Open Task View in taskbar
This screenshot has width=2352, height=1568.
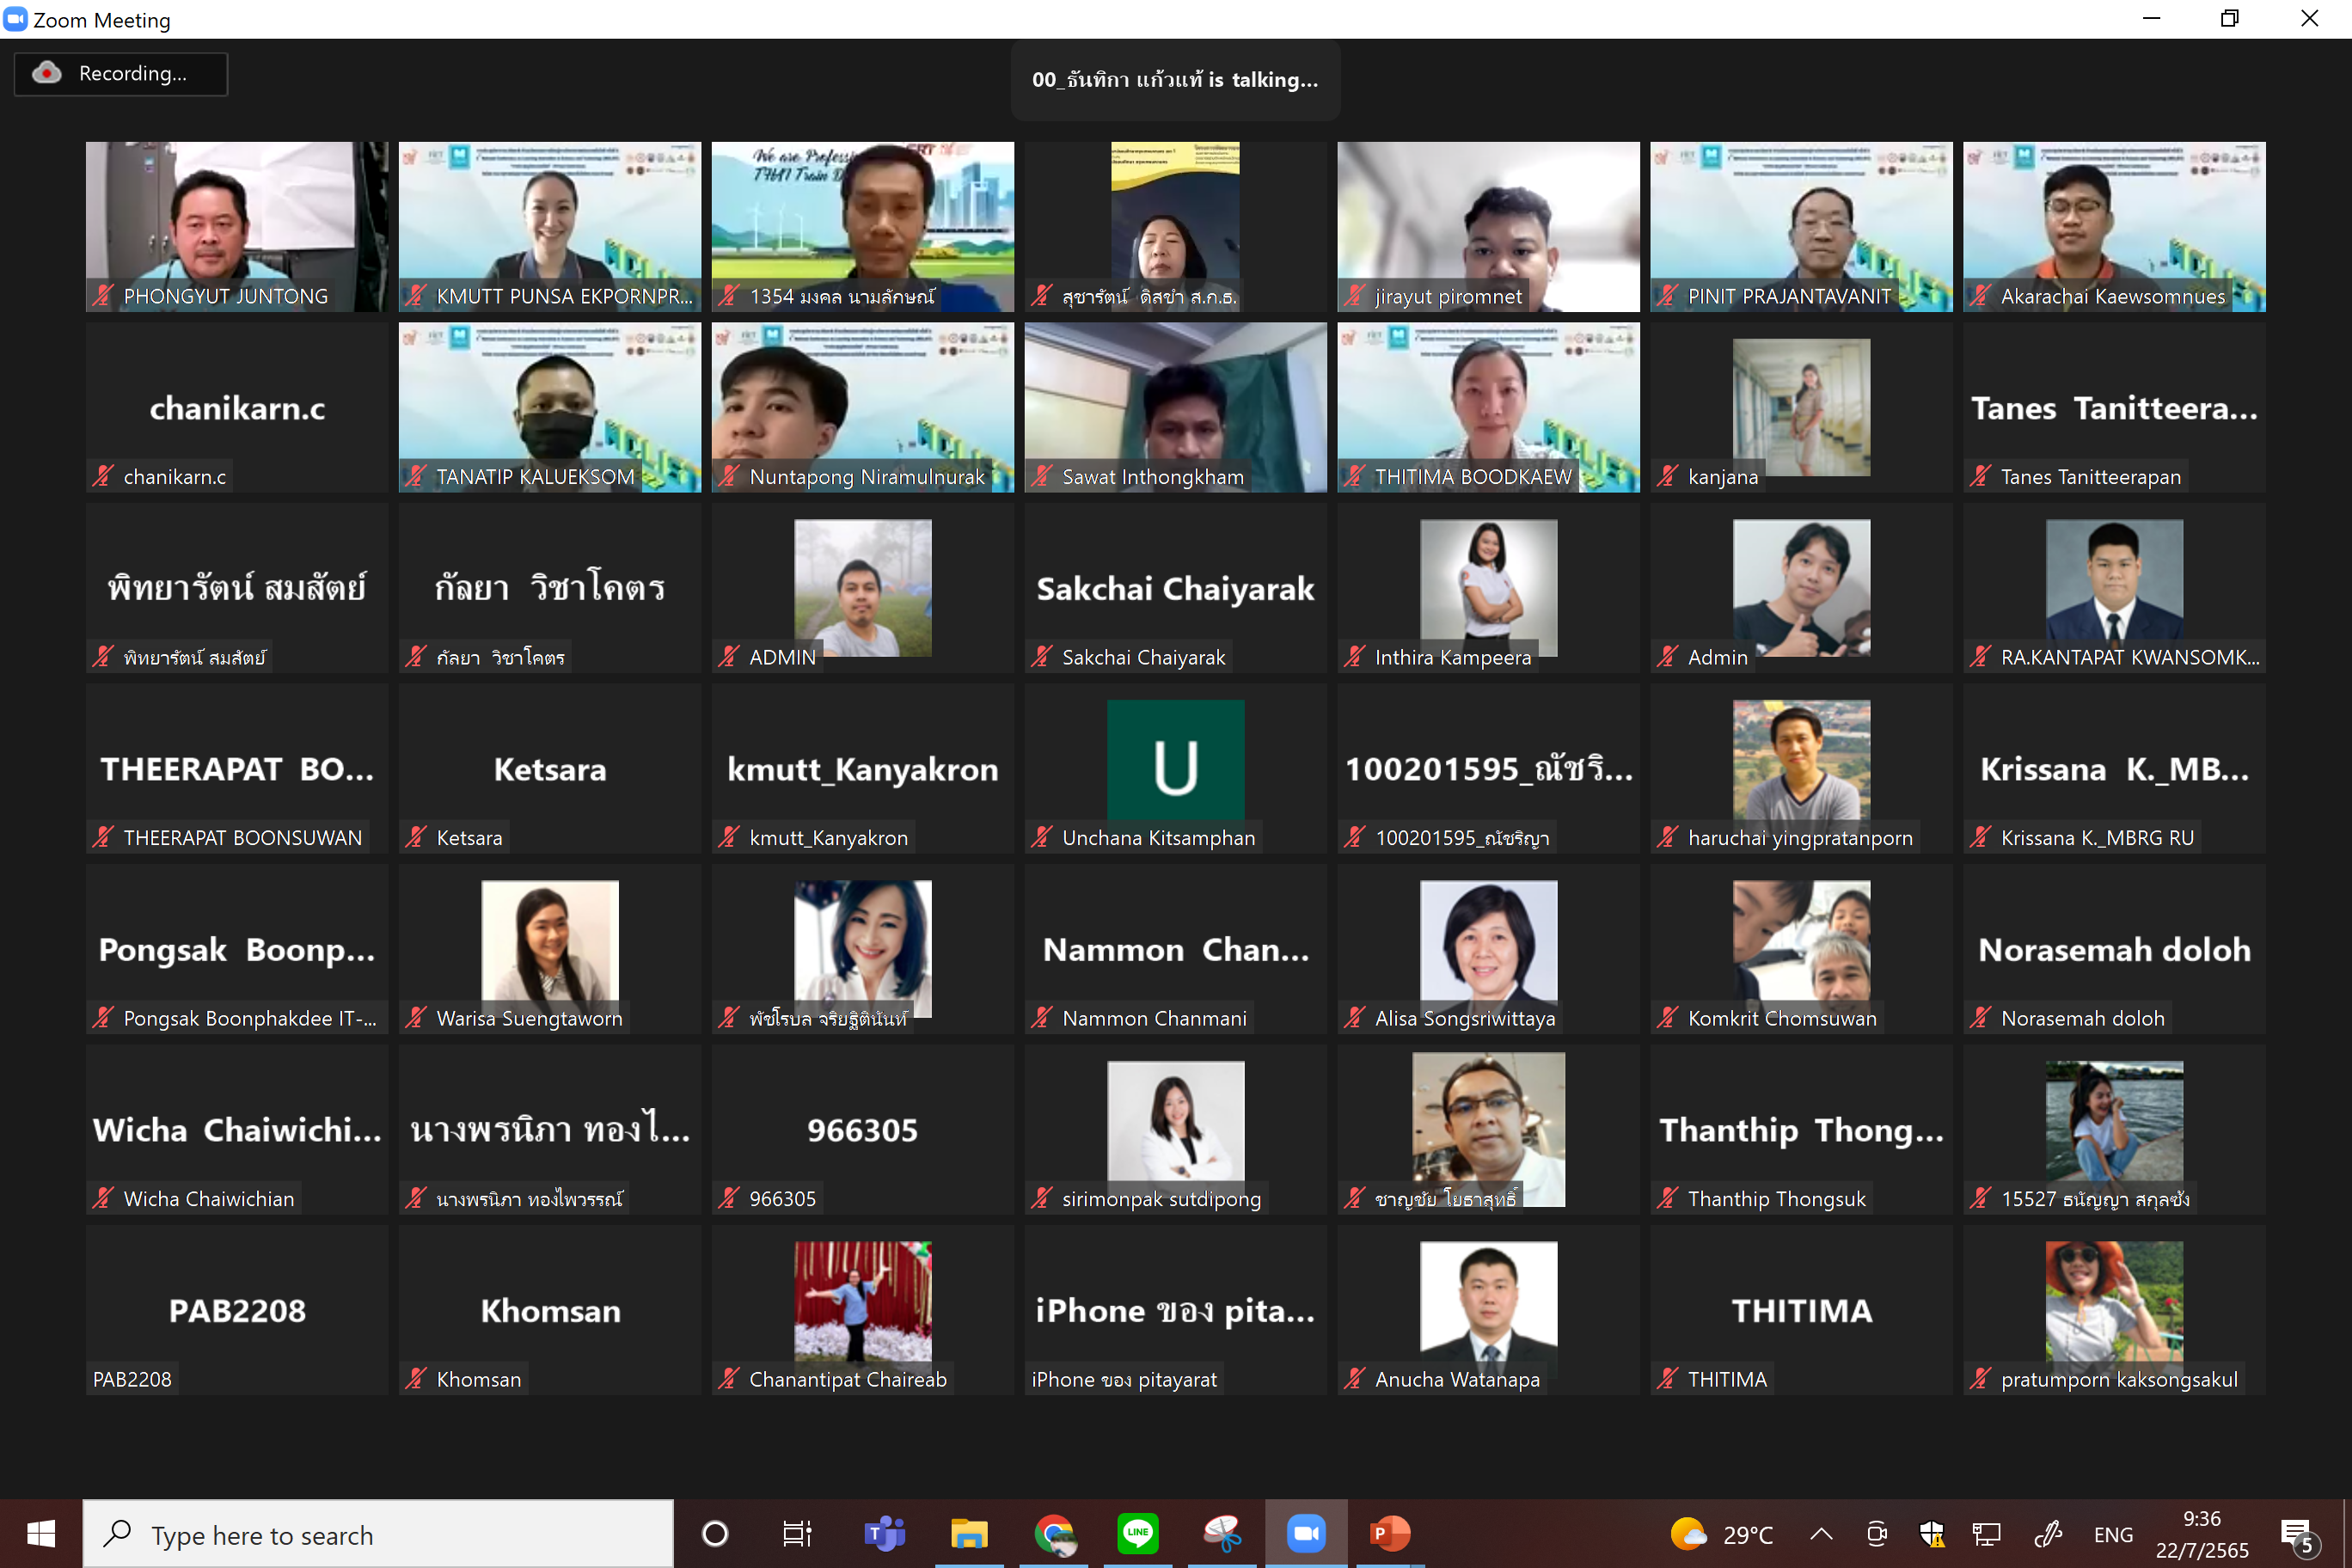tap(797, 1533)
